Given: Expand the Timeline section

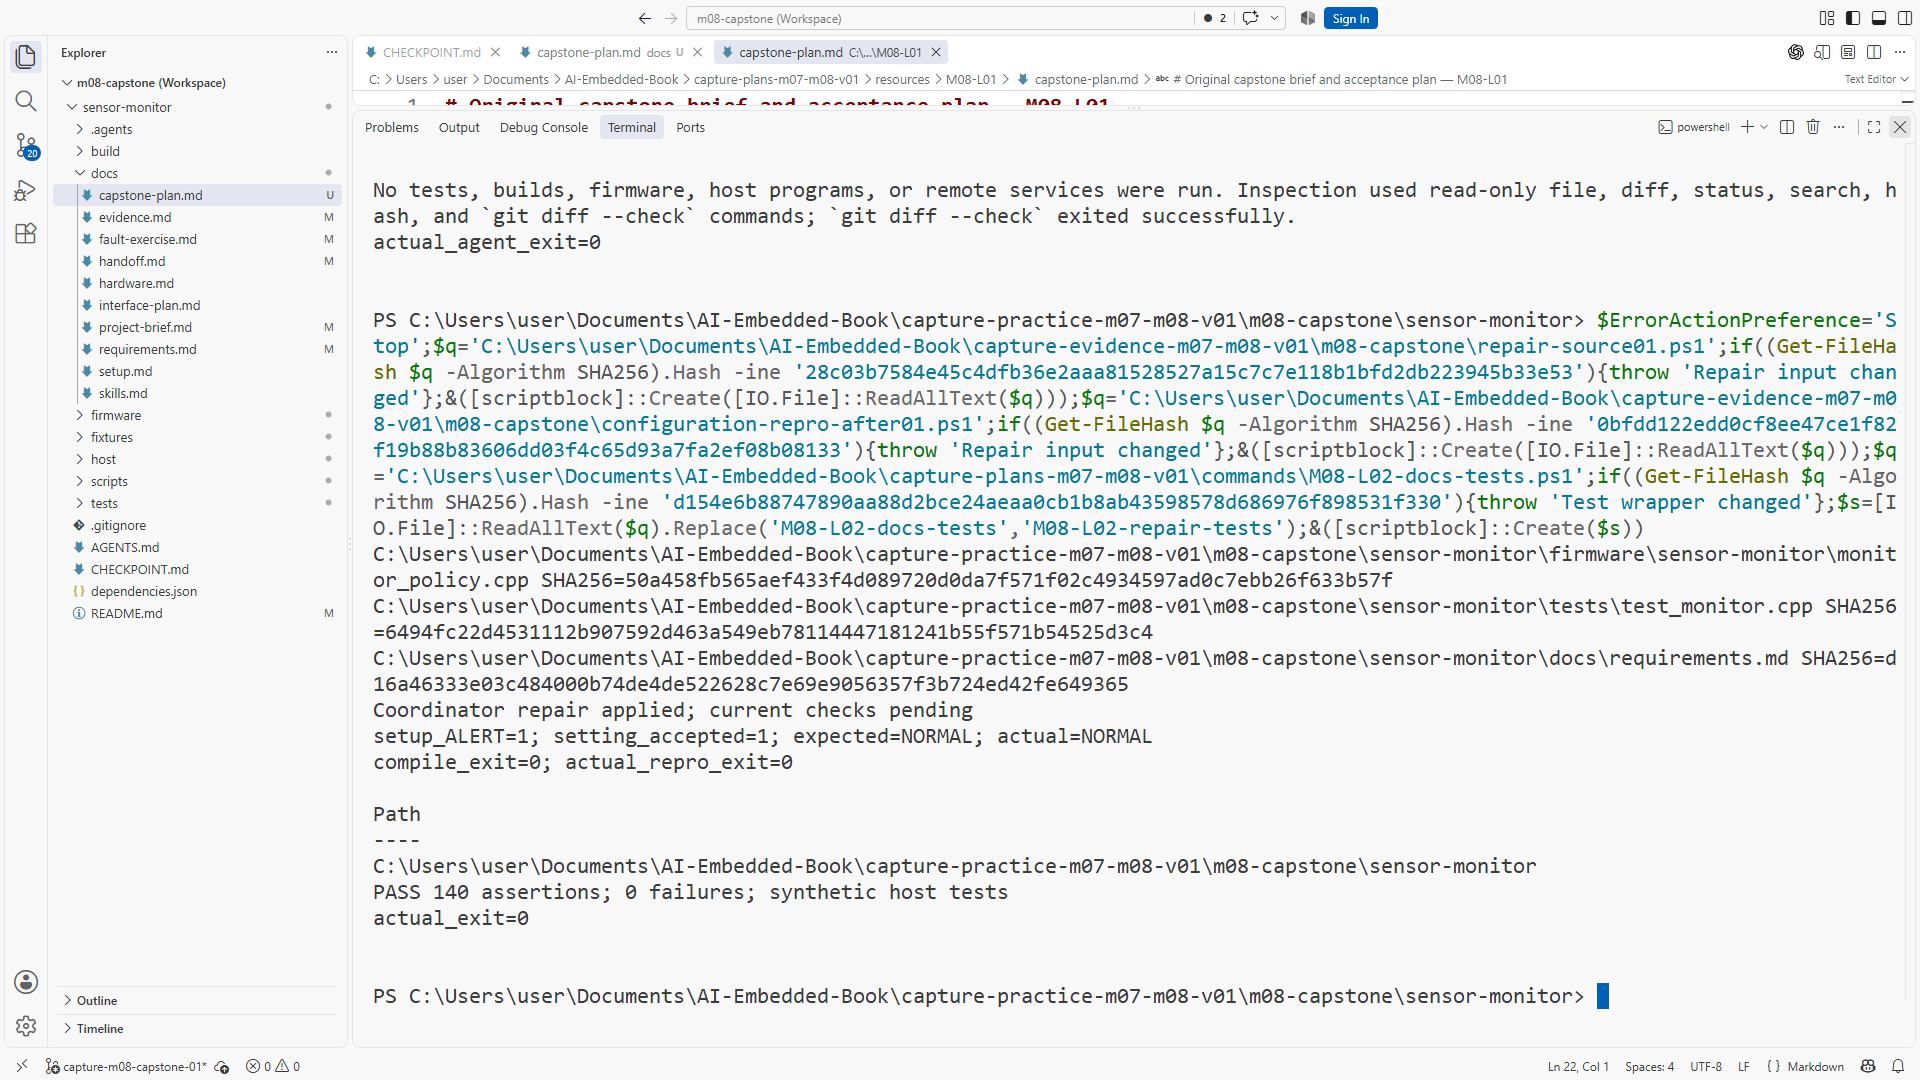Looking at the screenshot, I should pos(100,1028).
